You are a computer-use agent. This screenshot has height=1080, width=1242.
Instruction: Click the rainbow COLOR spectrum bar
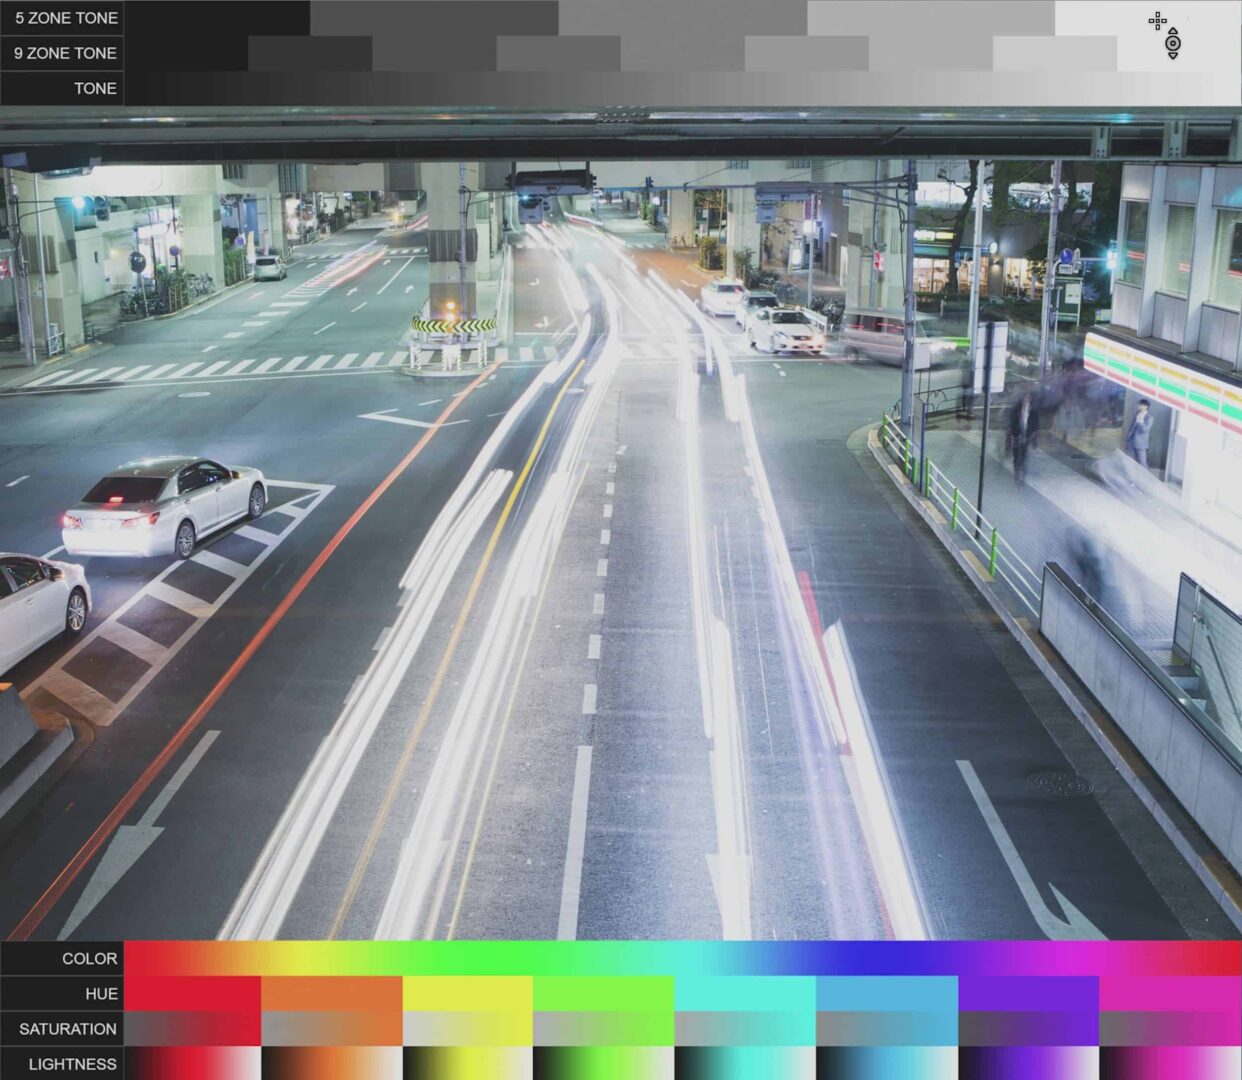point(683,958)
